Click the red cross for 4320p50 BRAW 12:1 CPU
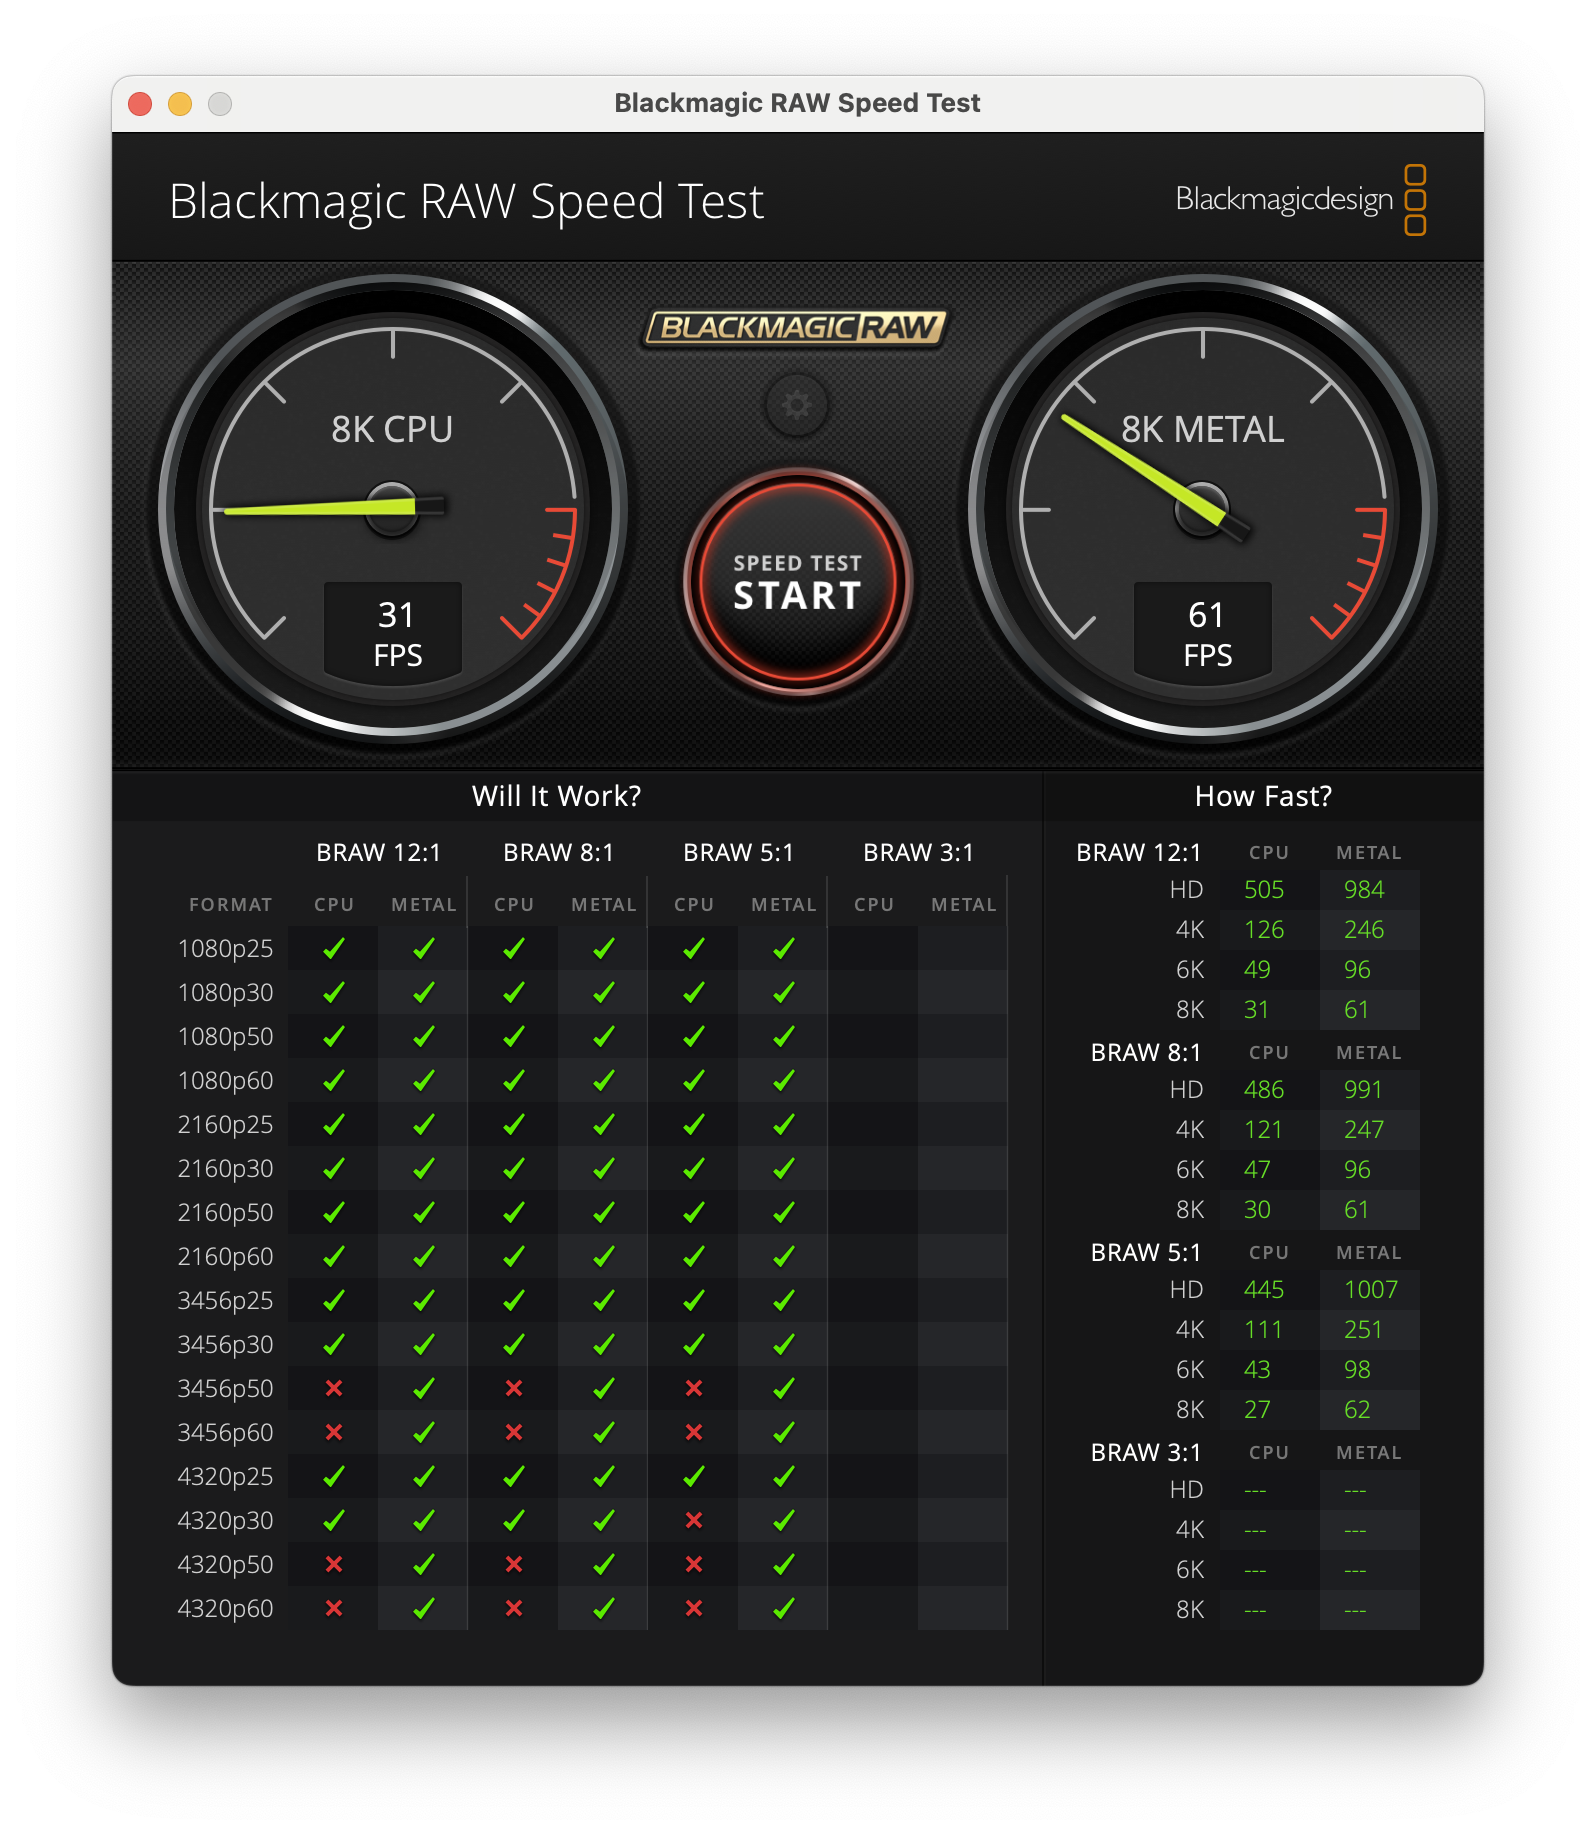Screen dimensions: 1596x1834 point(334,1564)
